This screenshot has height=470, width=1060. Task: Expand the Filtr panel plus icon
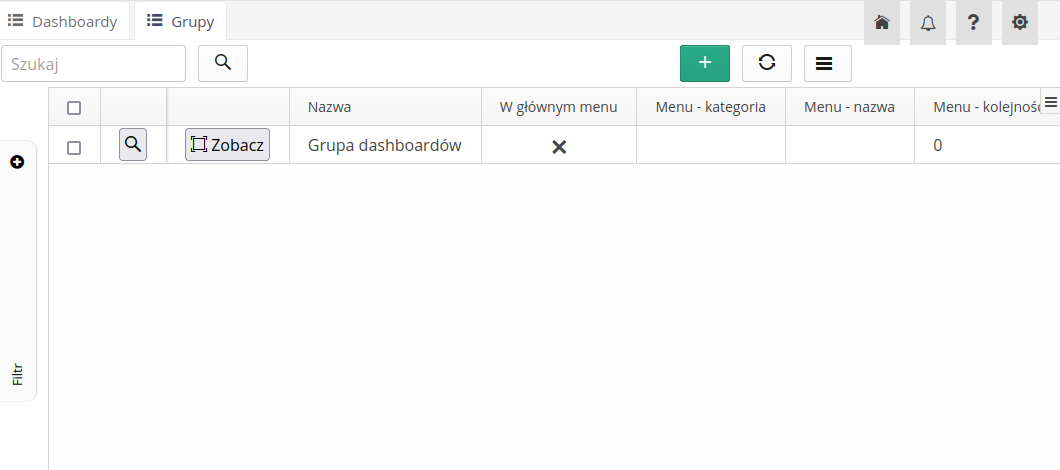pos(17,162)
